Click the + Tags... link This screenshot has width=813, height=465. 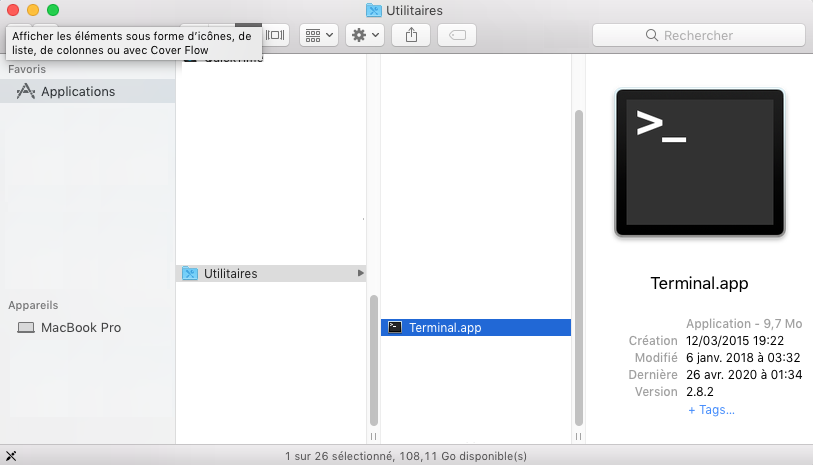point(711,410)
